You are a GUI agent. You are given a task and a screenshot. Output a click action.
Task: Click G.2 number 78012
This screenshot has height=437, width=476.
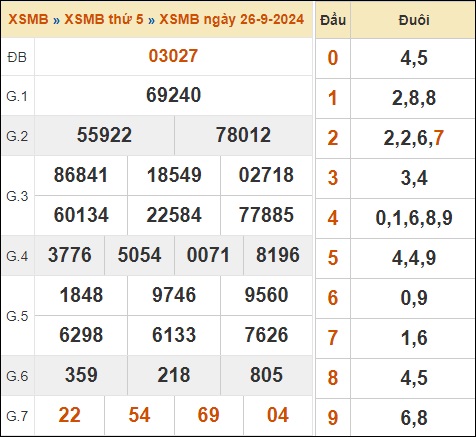[243, 135]
